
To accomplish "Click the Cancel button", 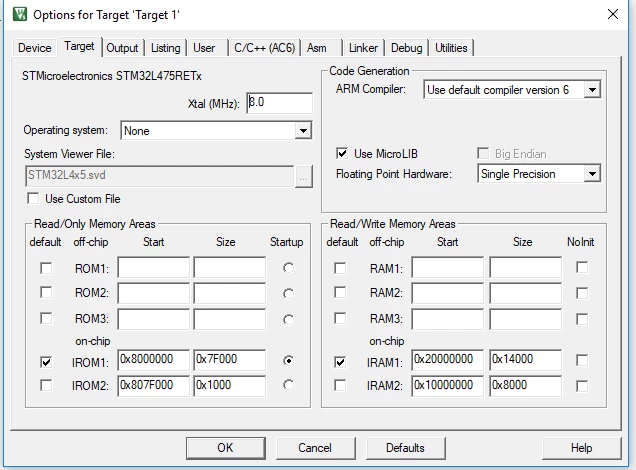I will (315, 448).
